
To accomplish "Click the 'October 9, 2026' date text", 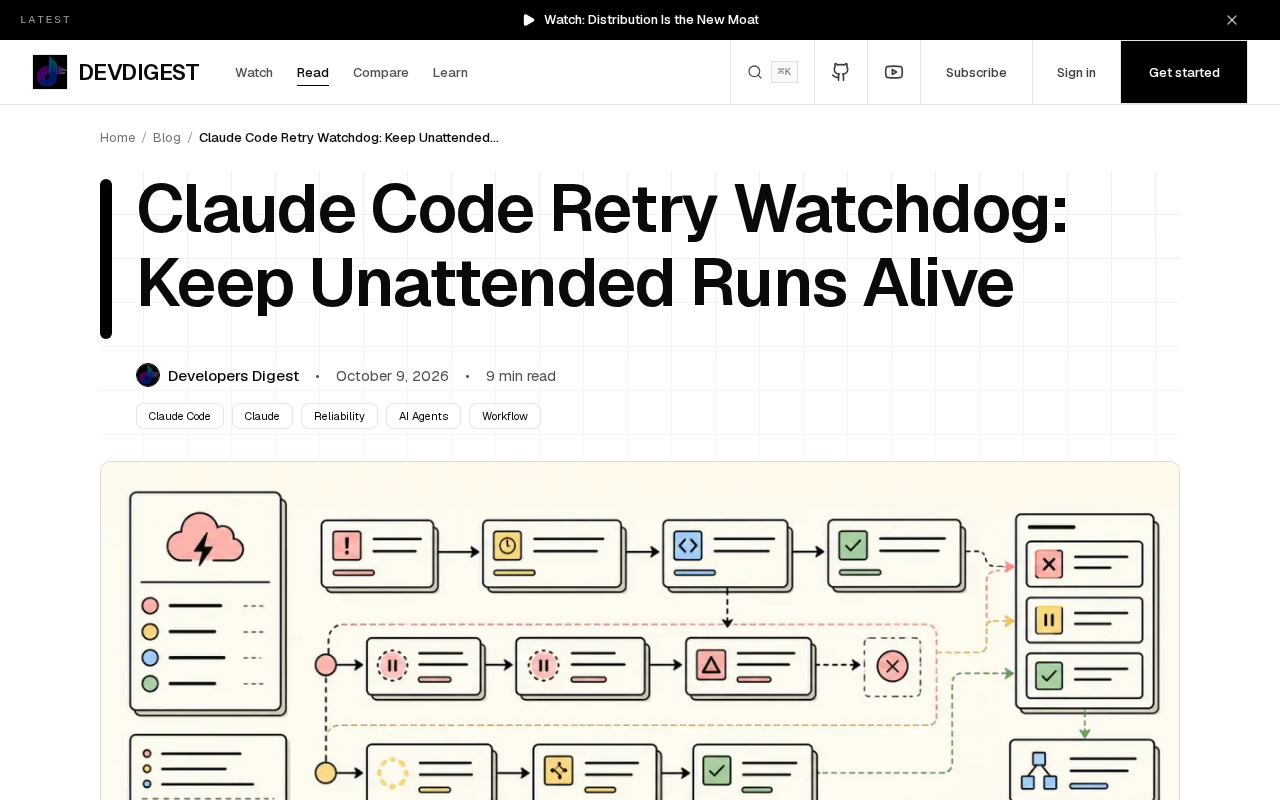I will tap(392, 376).
